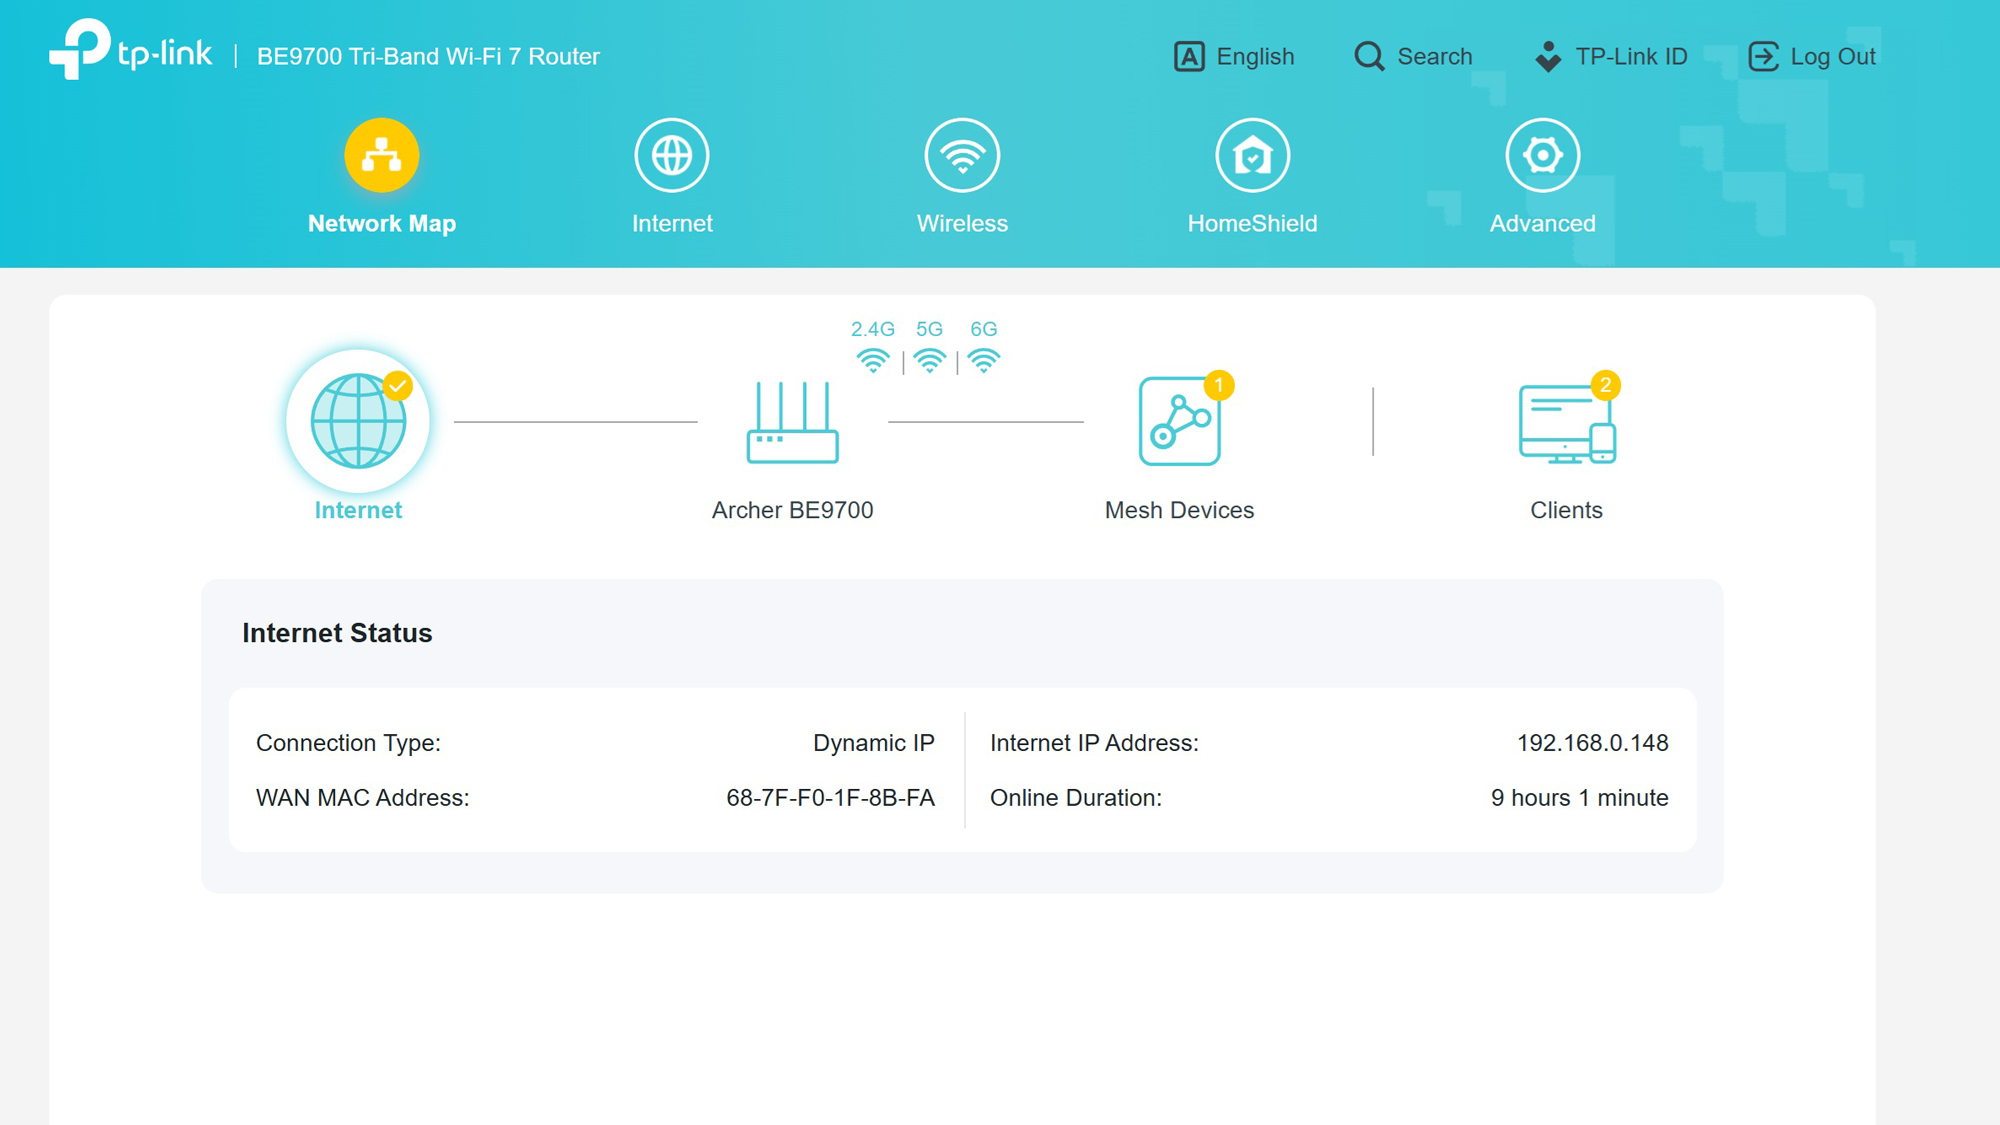Select the Mesh Devices icon
Image resolution: width=2000 pixels, height=1125 pixels.
(1179, 422)
